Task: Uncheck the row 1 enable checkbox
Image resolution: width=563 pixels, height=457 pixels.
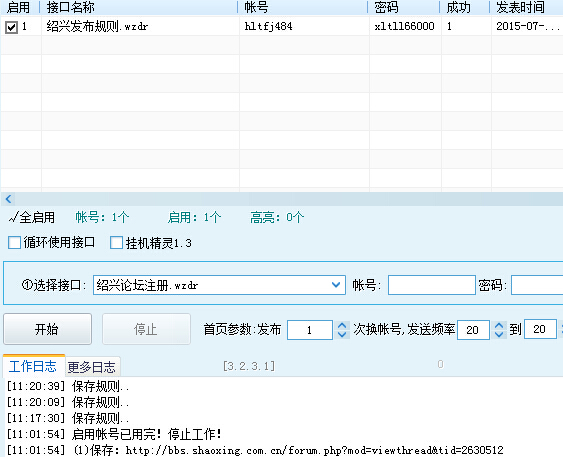Action: [11, 27]
